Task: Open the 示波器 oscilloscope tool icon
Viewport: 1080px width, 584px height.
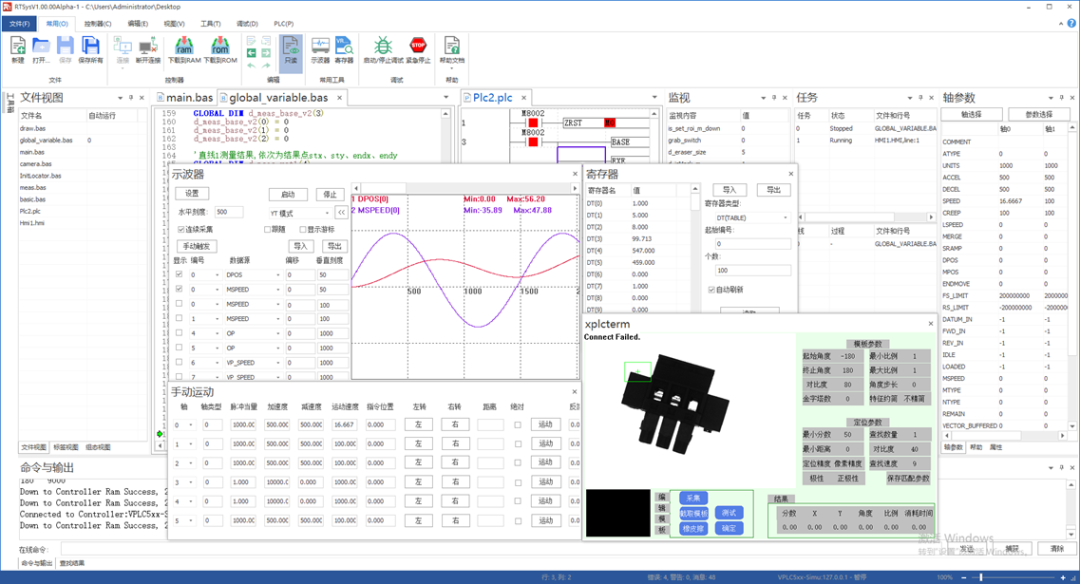Action: tap(320, 46)
